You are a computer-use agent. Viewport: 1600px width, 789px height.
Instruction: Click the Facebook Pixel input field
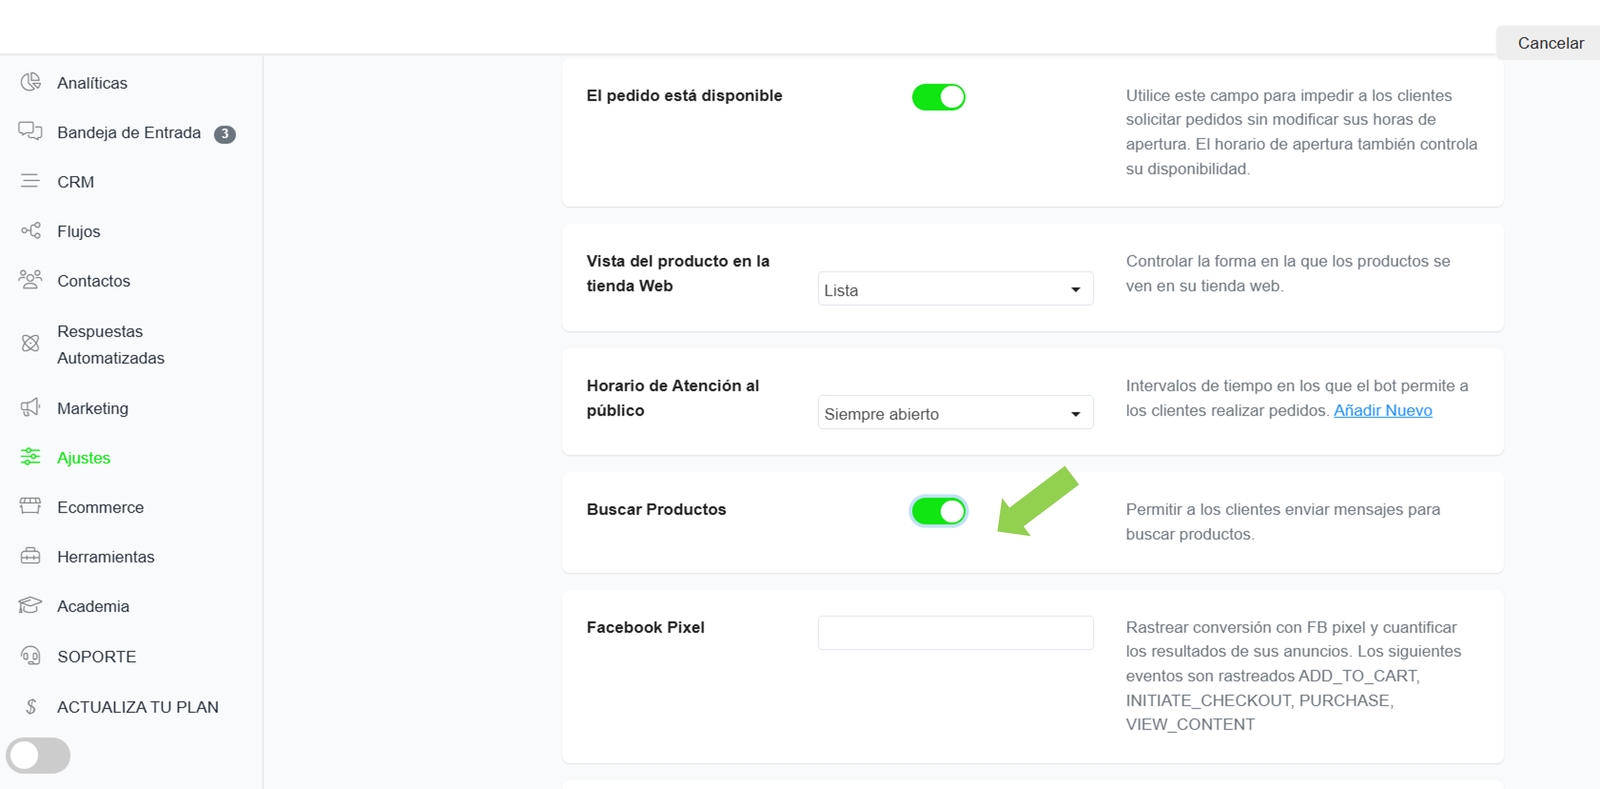coord(955,632)
